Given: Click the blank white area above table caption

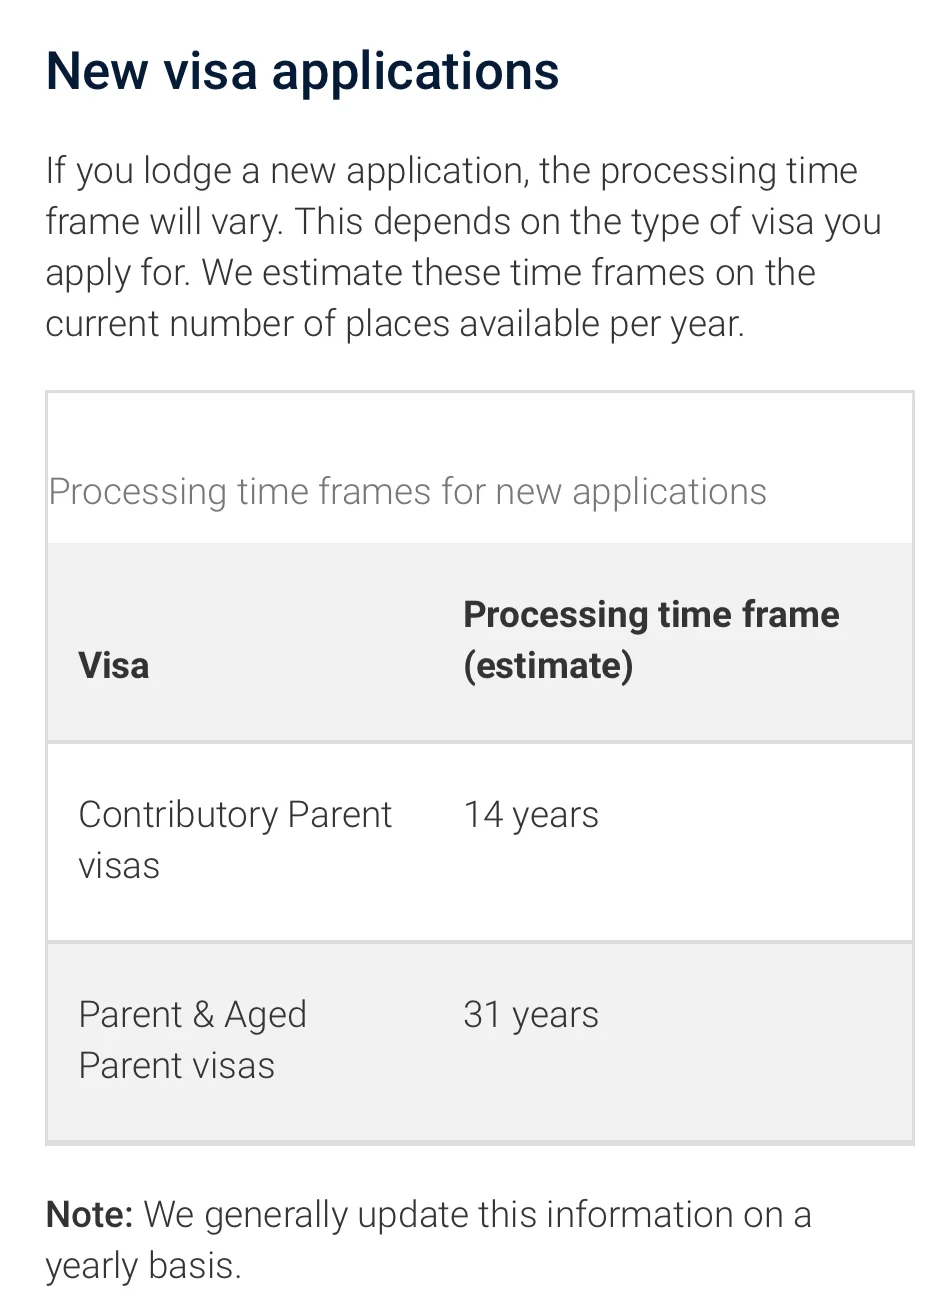Looking at the screenshot, I should click(480, 430).
